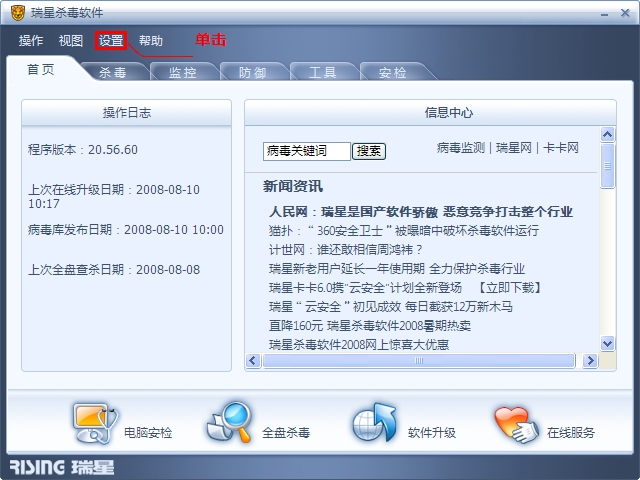Click the scroll down arrow in 信息中心
This screenshot has width=640, height=480.
click(607, 343)
